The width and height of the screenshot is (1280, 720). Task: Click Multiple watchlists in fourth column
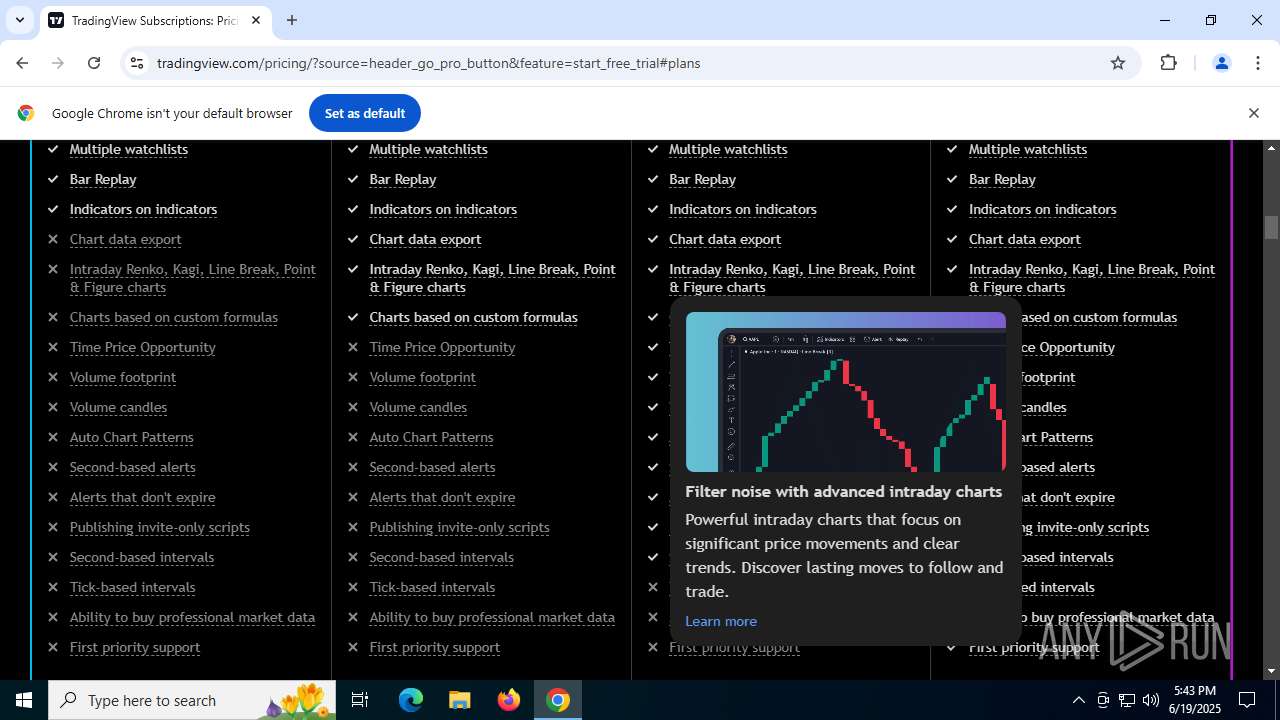[x=1027, y=149]
